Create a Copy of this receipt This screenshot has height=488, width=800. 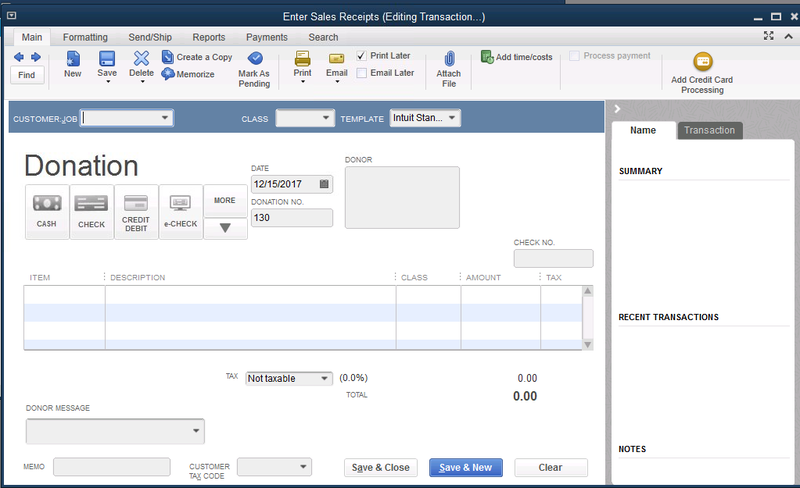click(x=197, y=57)
